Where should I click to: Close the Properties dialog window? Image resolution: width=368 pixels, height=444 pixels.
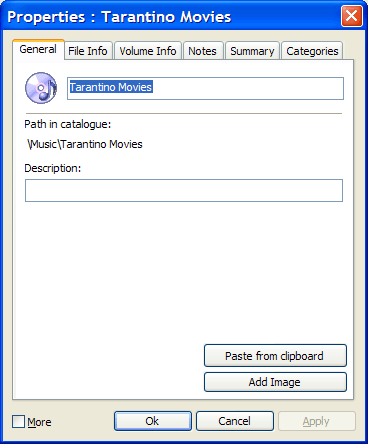[352, 16]
